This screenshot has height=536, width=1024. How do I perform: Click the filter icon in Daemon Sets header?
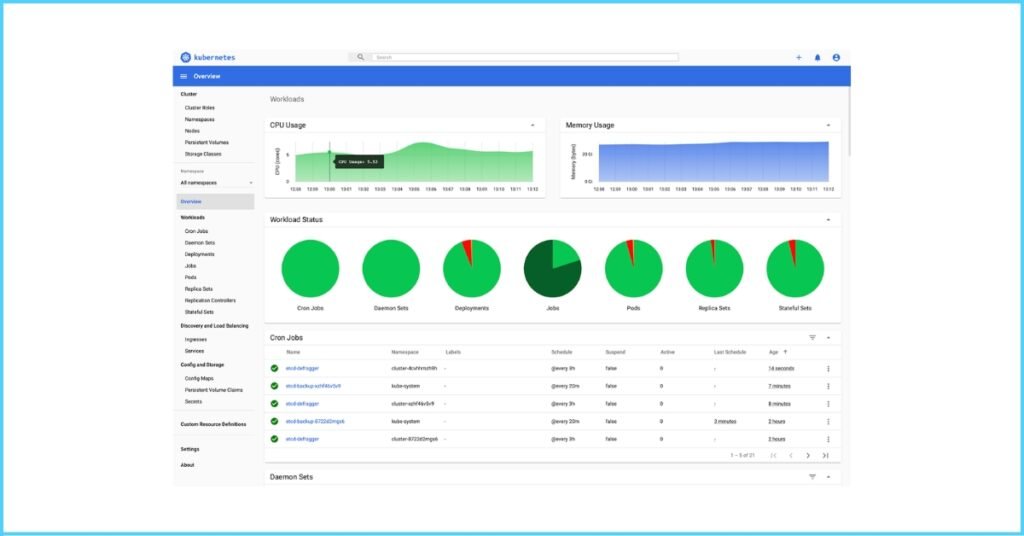point(812,477)
